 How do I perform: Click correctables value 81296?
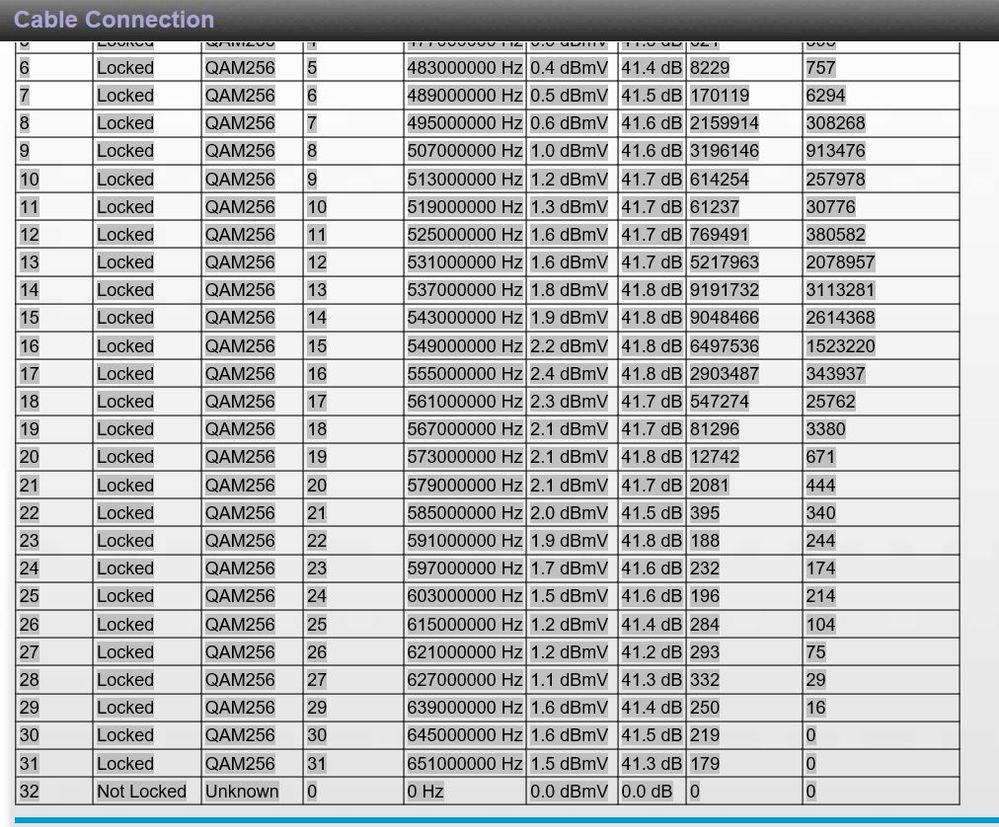click(714, 429)
